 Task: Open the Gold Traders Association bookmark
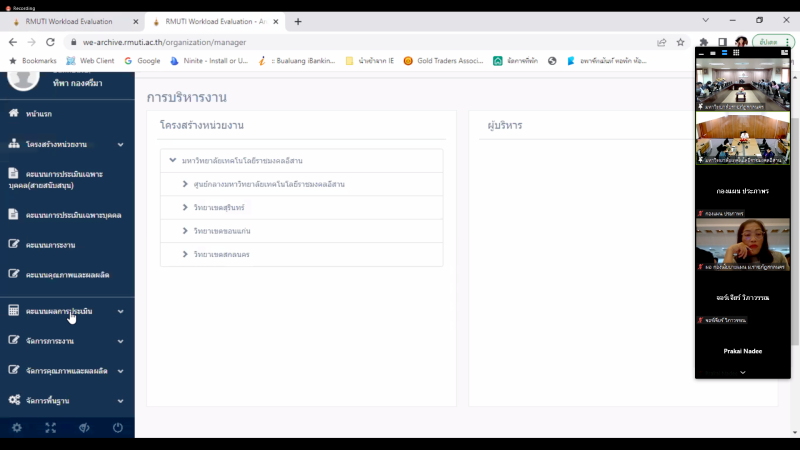coord(443,61)
